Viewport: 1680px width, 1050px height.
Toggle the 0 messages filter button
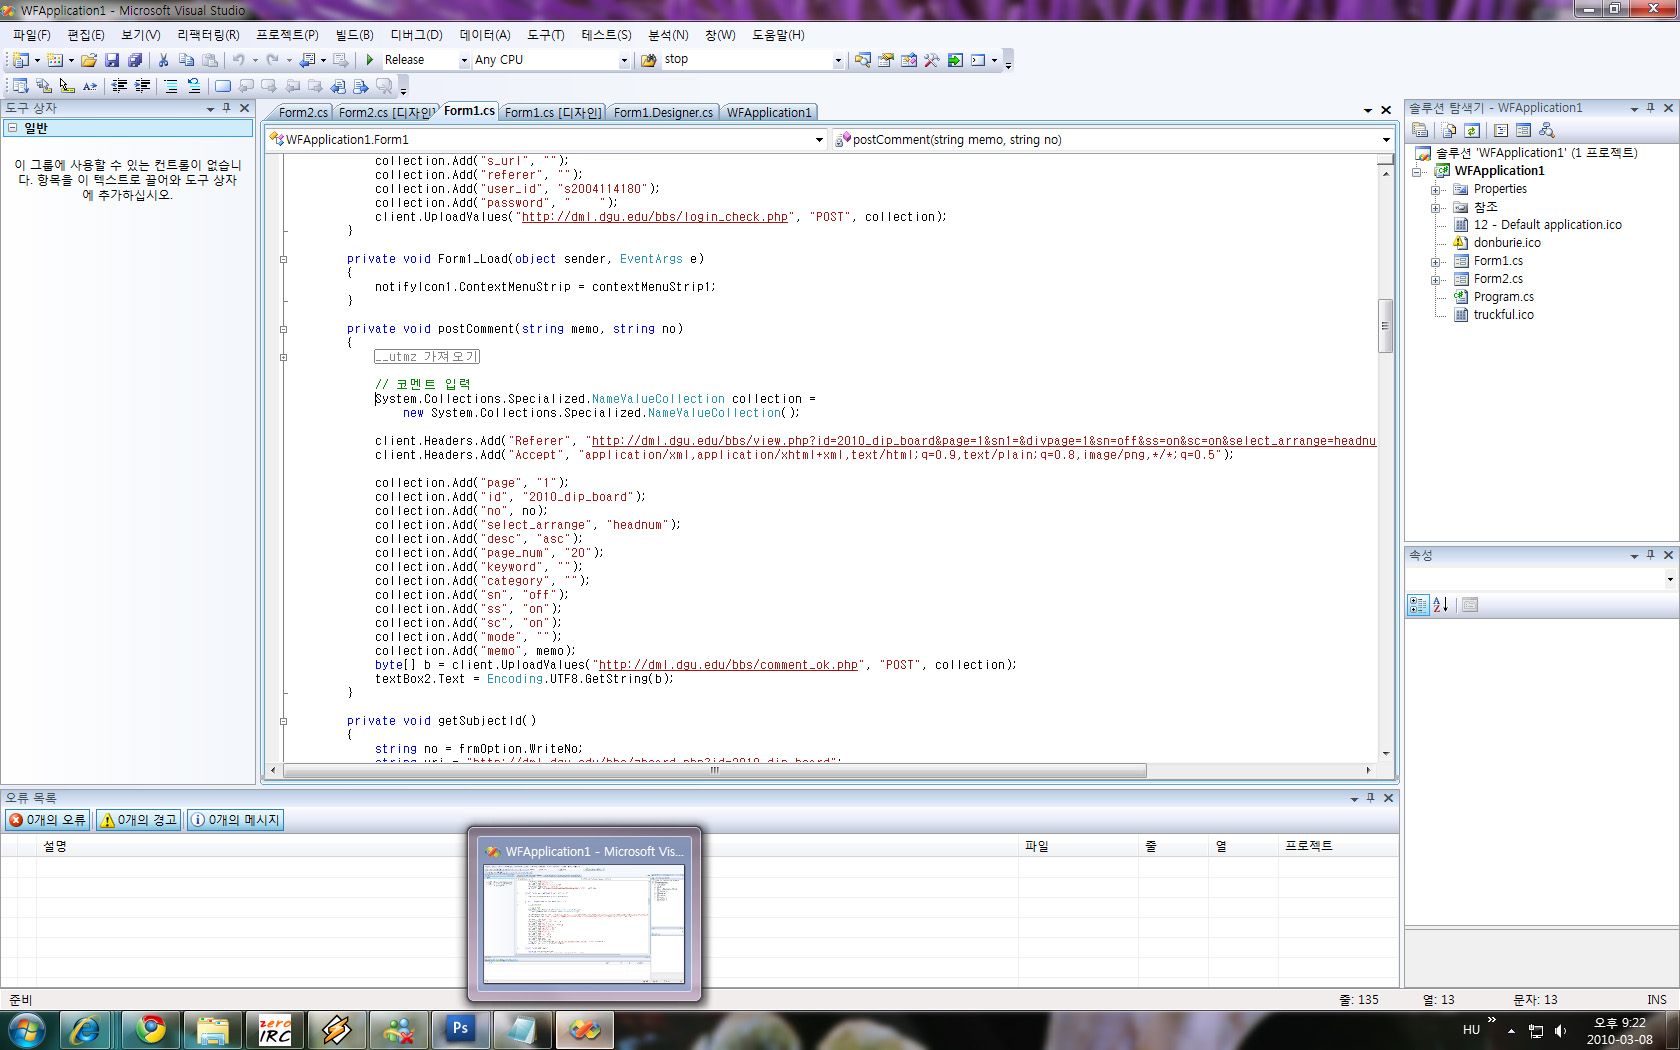click(236, 820)
